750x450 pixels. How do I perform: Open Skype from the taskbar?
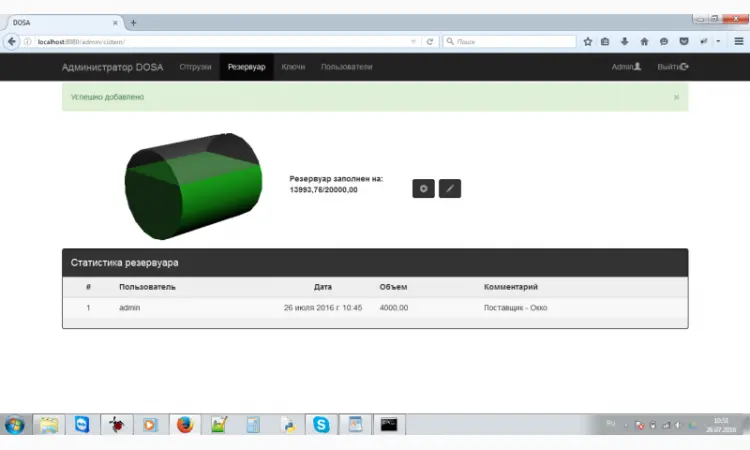pyautogui.click(x=321, y=425)
